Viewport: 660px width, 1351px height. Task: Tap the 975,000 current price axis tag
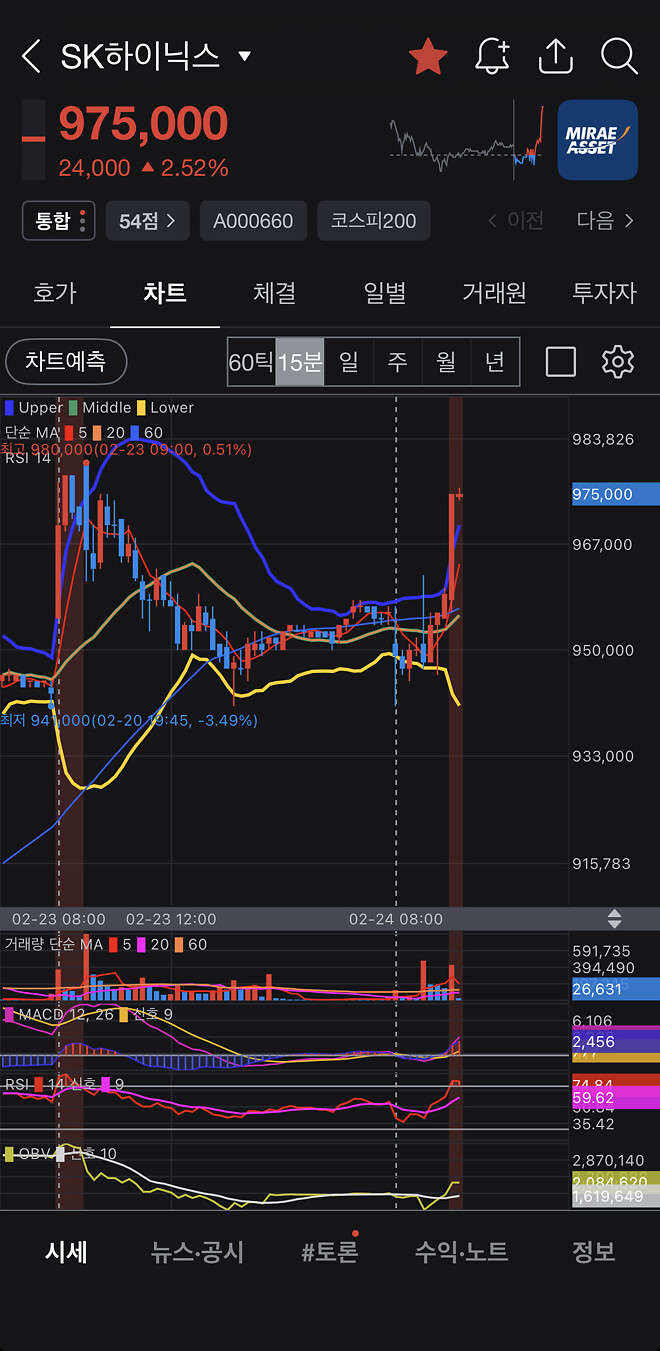(615, 494)
